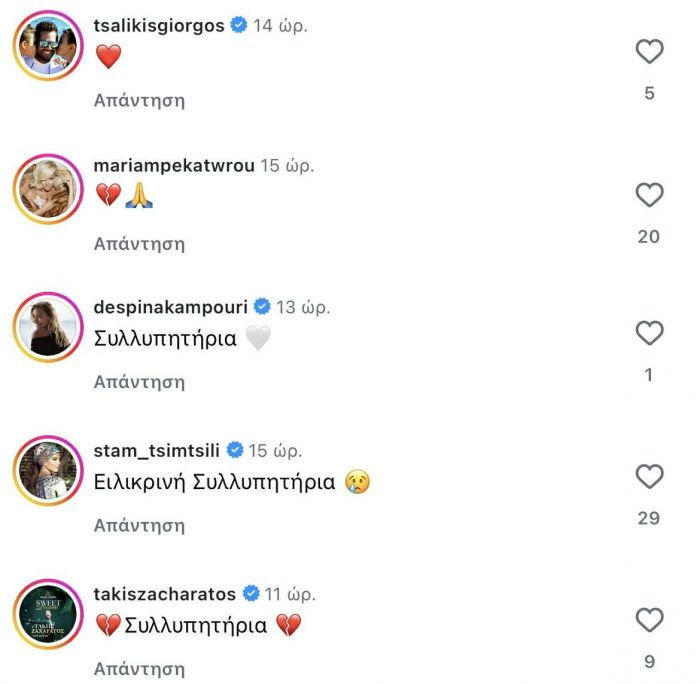Like mariampekatwrou's comment with heart icon
This screenshot has height=684, width=700.
pos(649,194)
